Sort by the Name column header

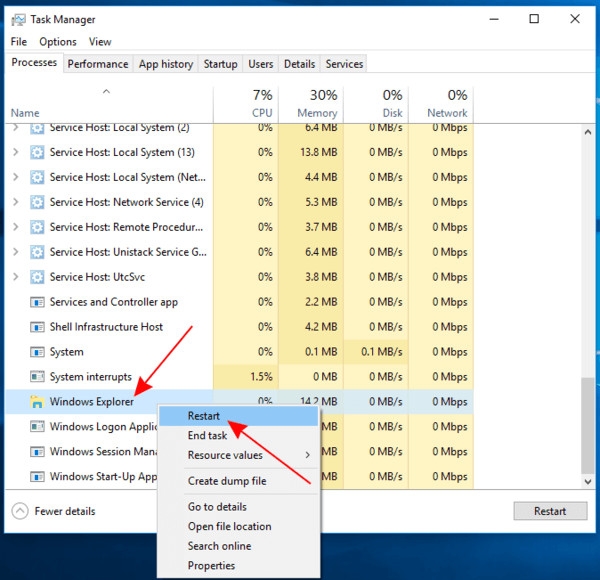[x=109, y=104]
